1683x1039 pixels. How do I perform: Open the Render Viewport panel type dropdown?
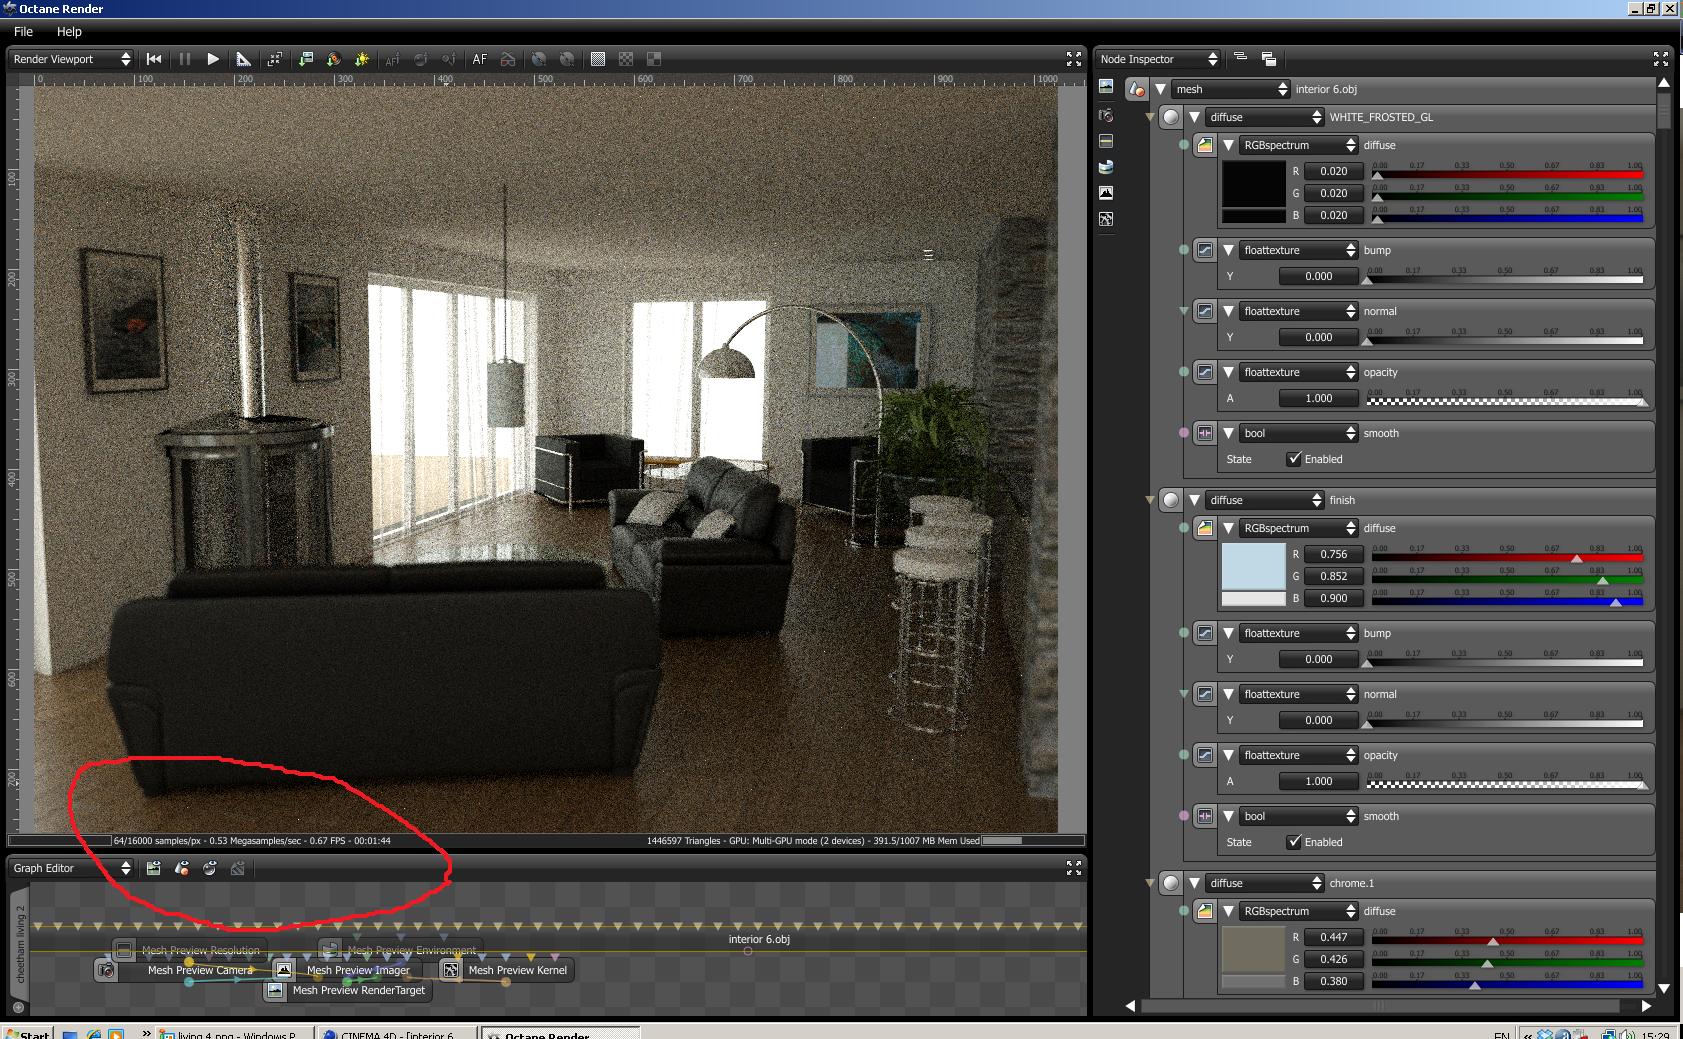coord(71,59)
